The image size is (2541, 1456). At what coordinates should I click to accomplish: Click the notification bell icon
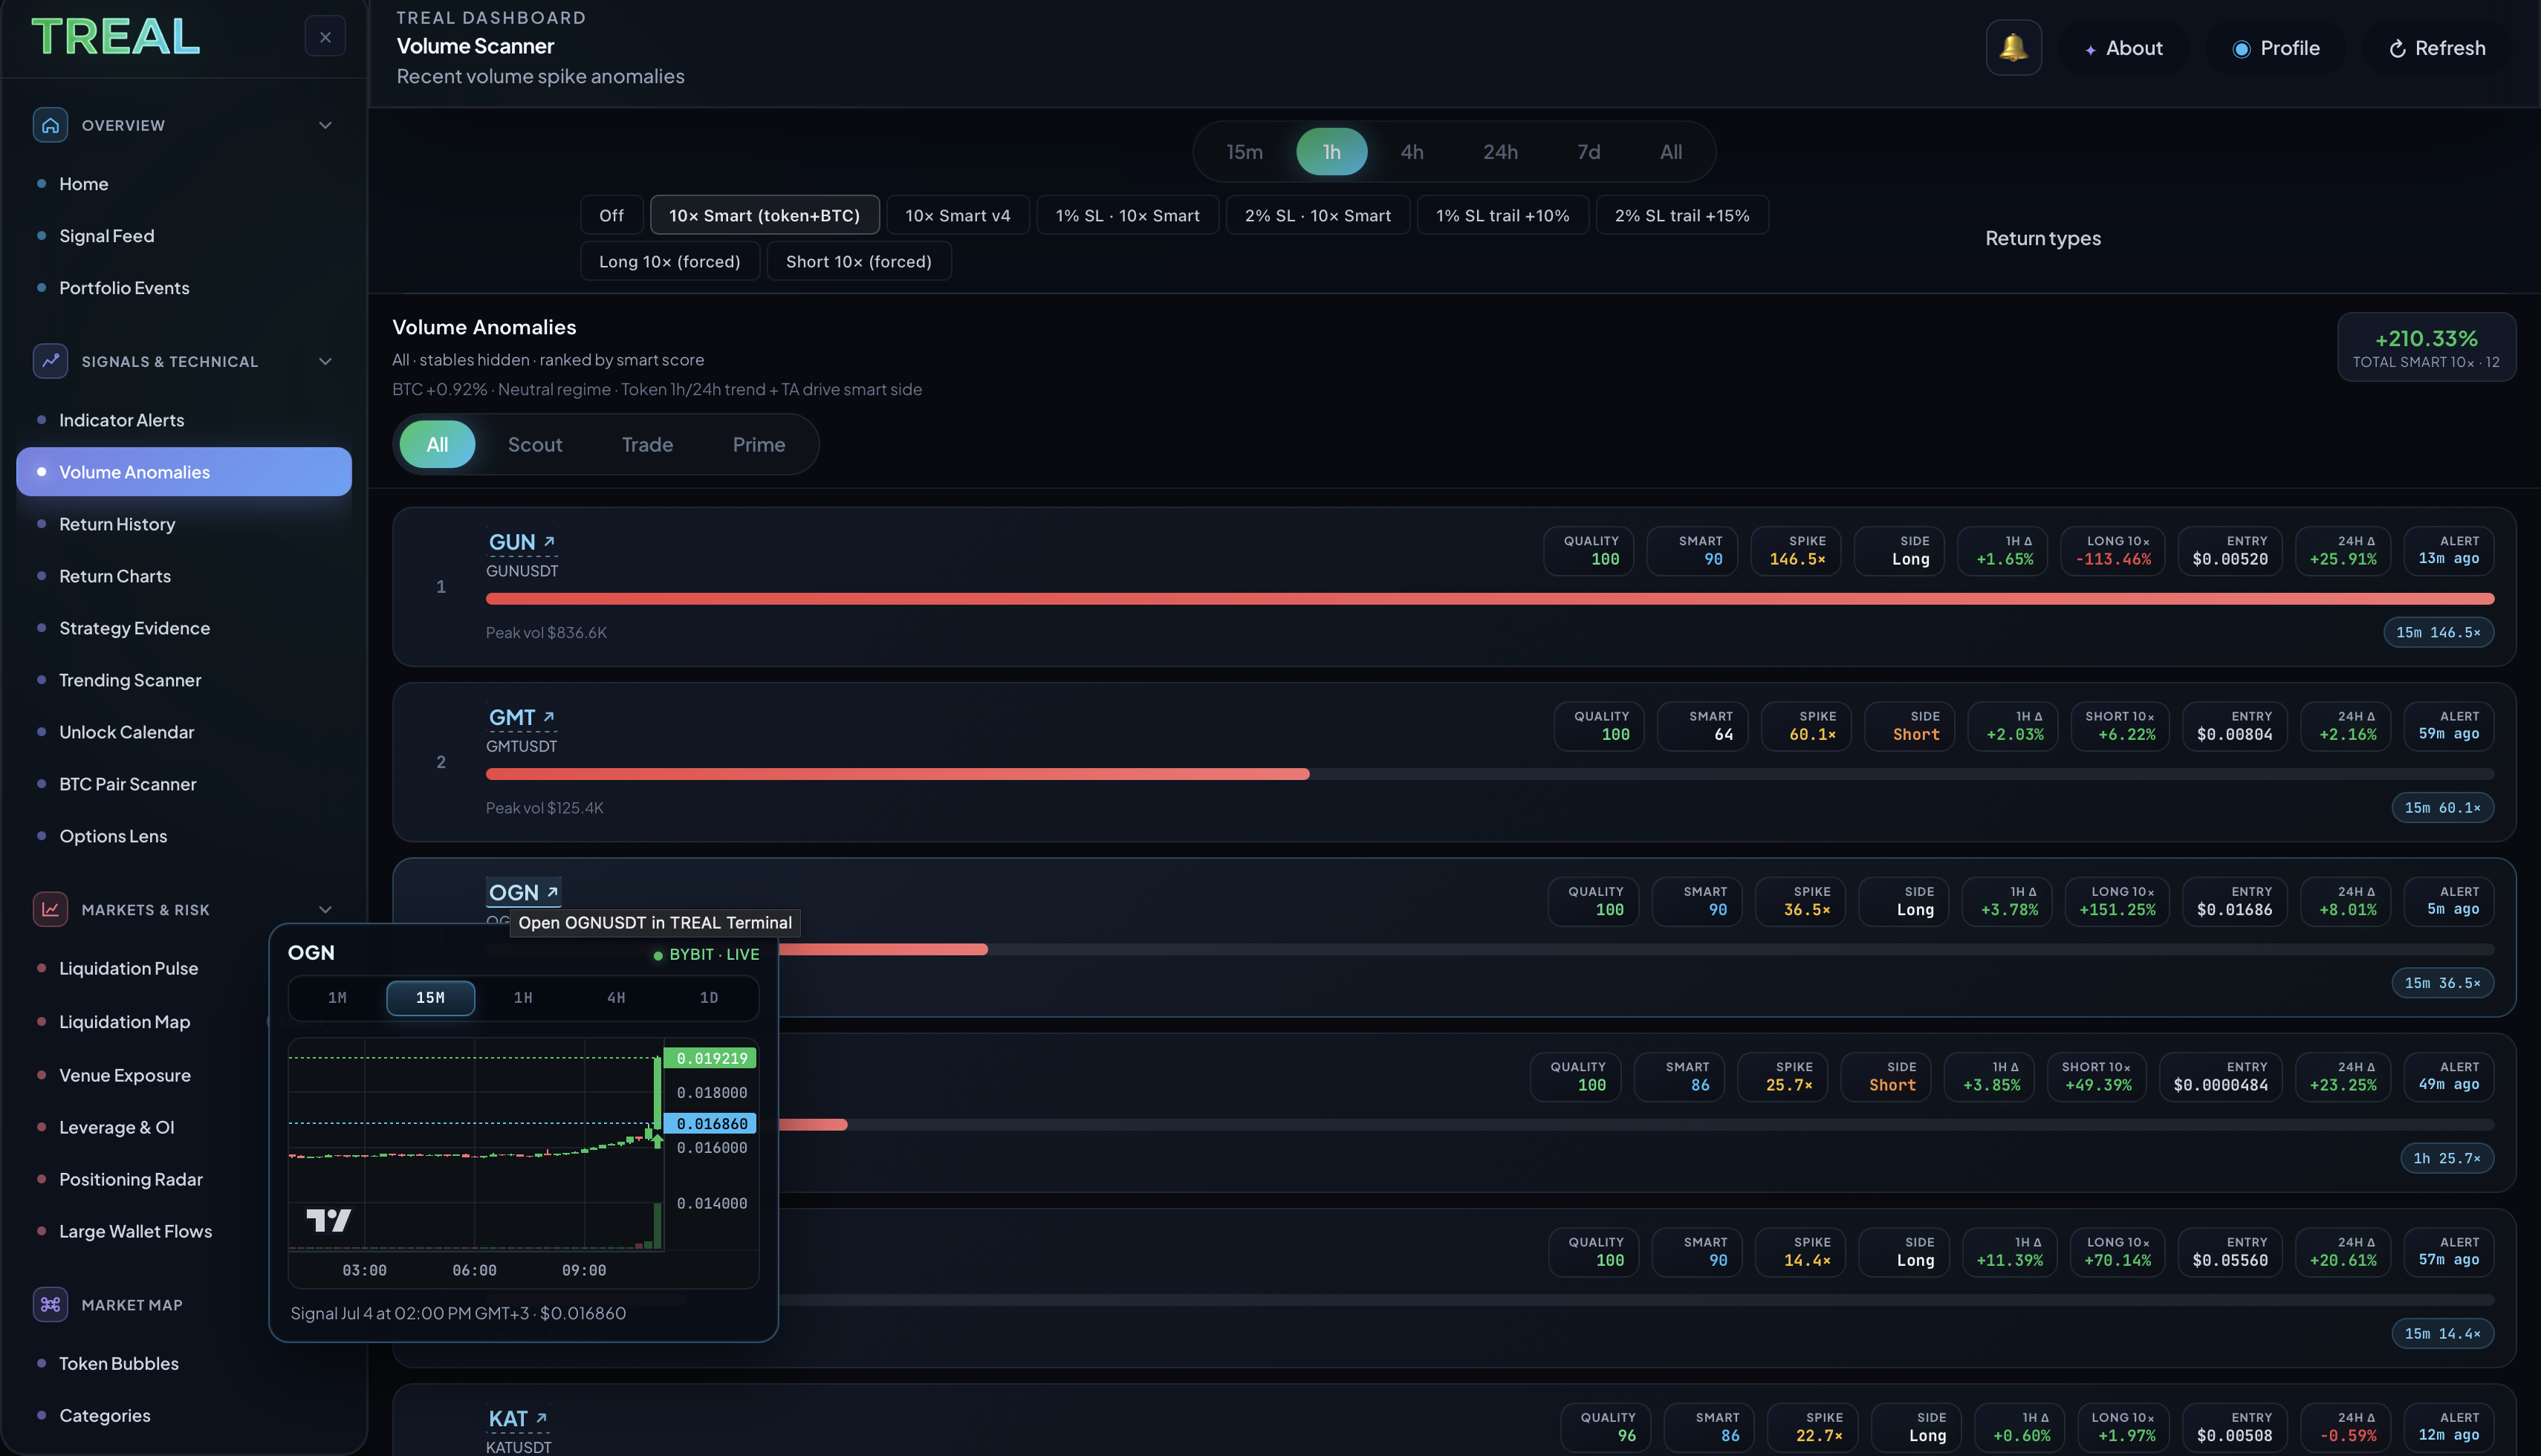(x=2013, y=47)
